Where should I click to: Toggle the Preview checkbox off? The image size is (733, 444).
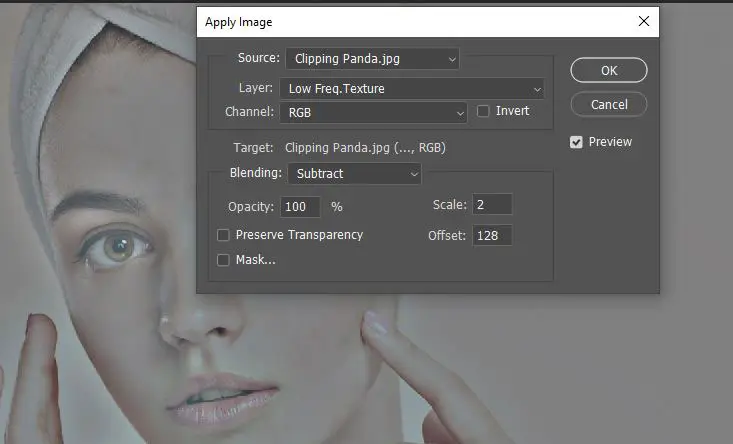576,142
